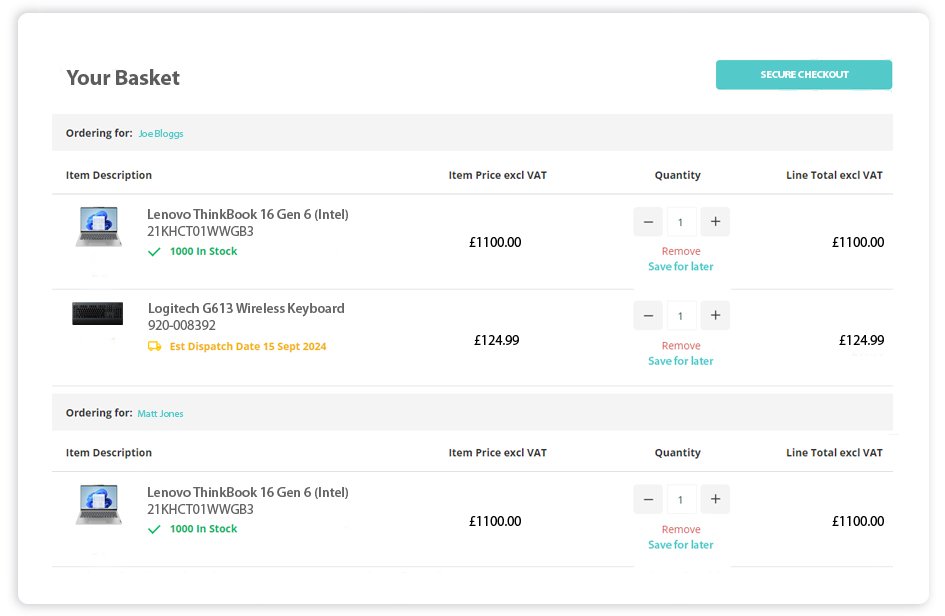This screenshot has height=616, width=945.
Task: Click minus on the Logitech keyboard quantity
Action: pyautogui.click(x=648, y=315)
